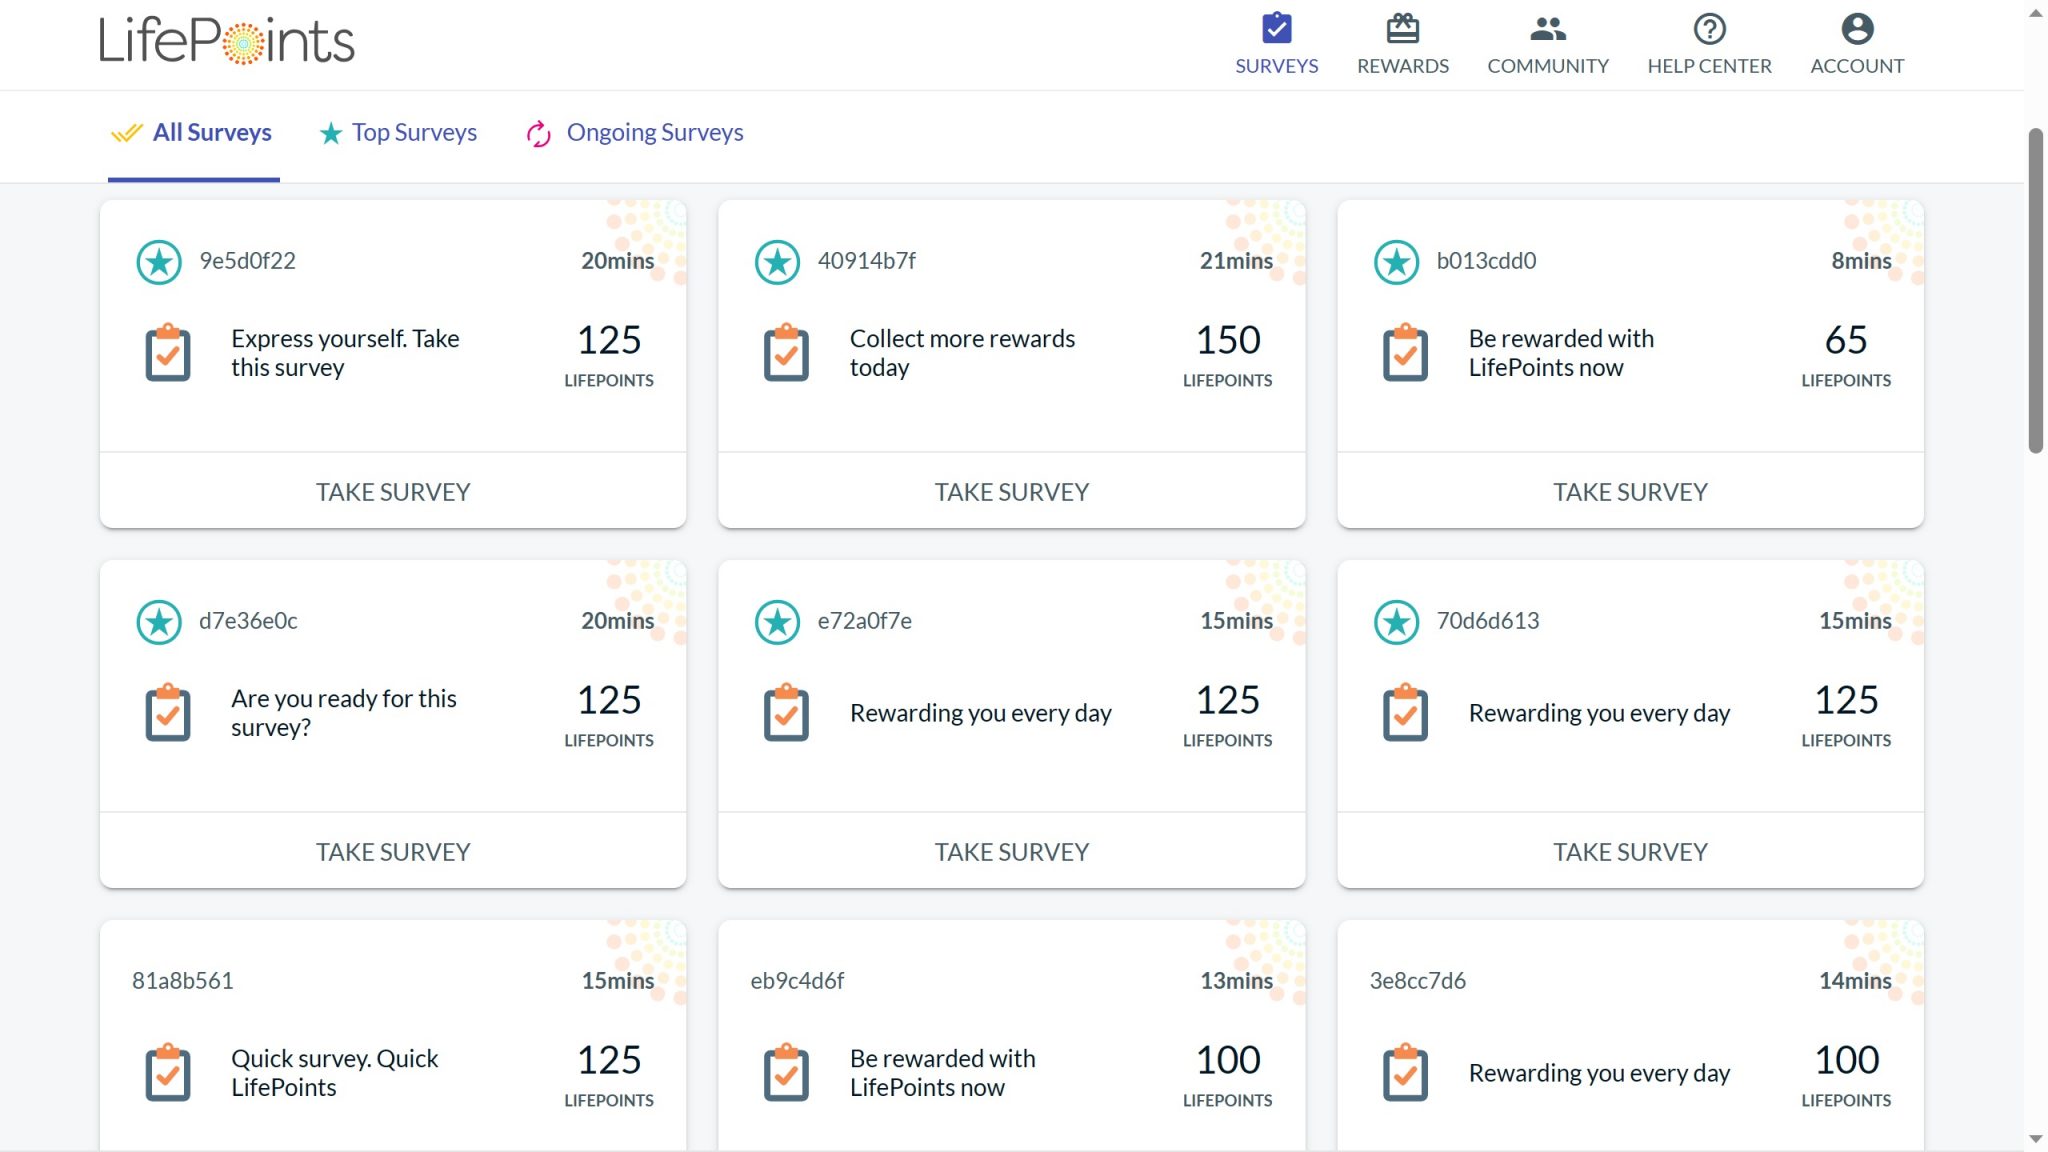
Task: Click survey ID '9e5d0f22'
Action: tap(247, 261)
